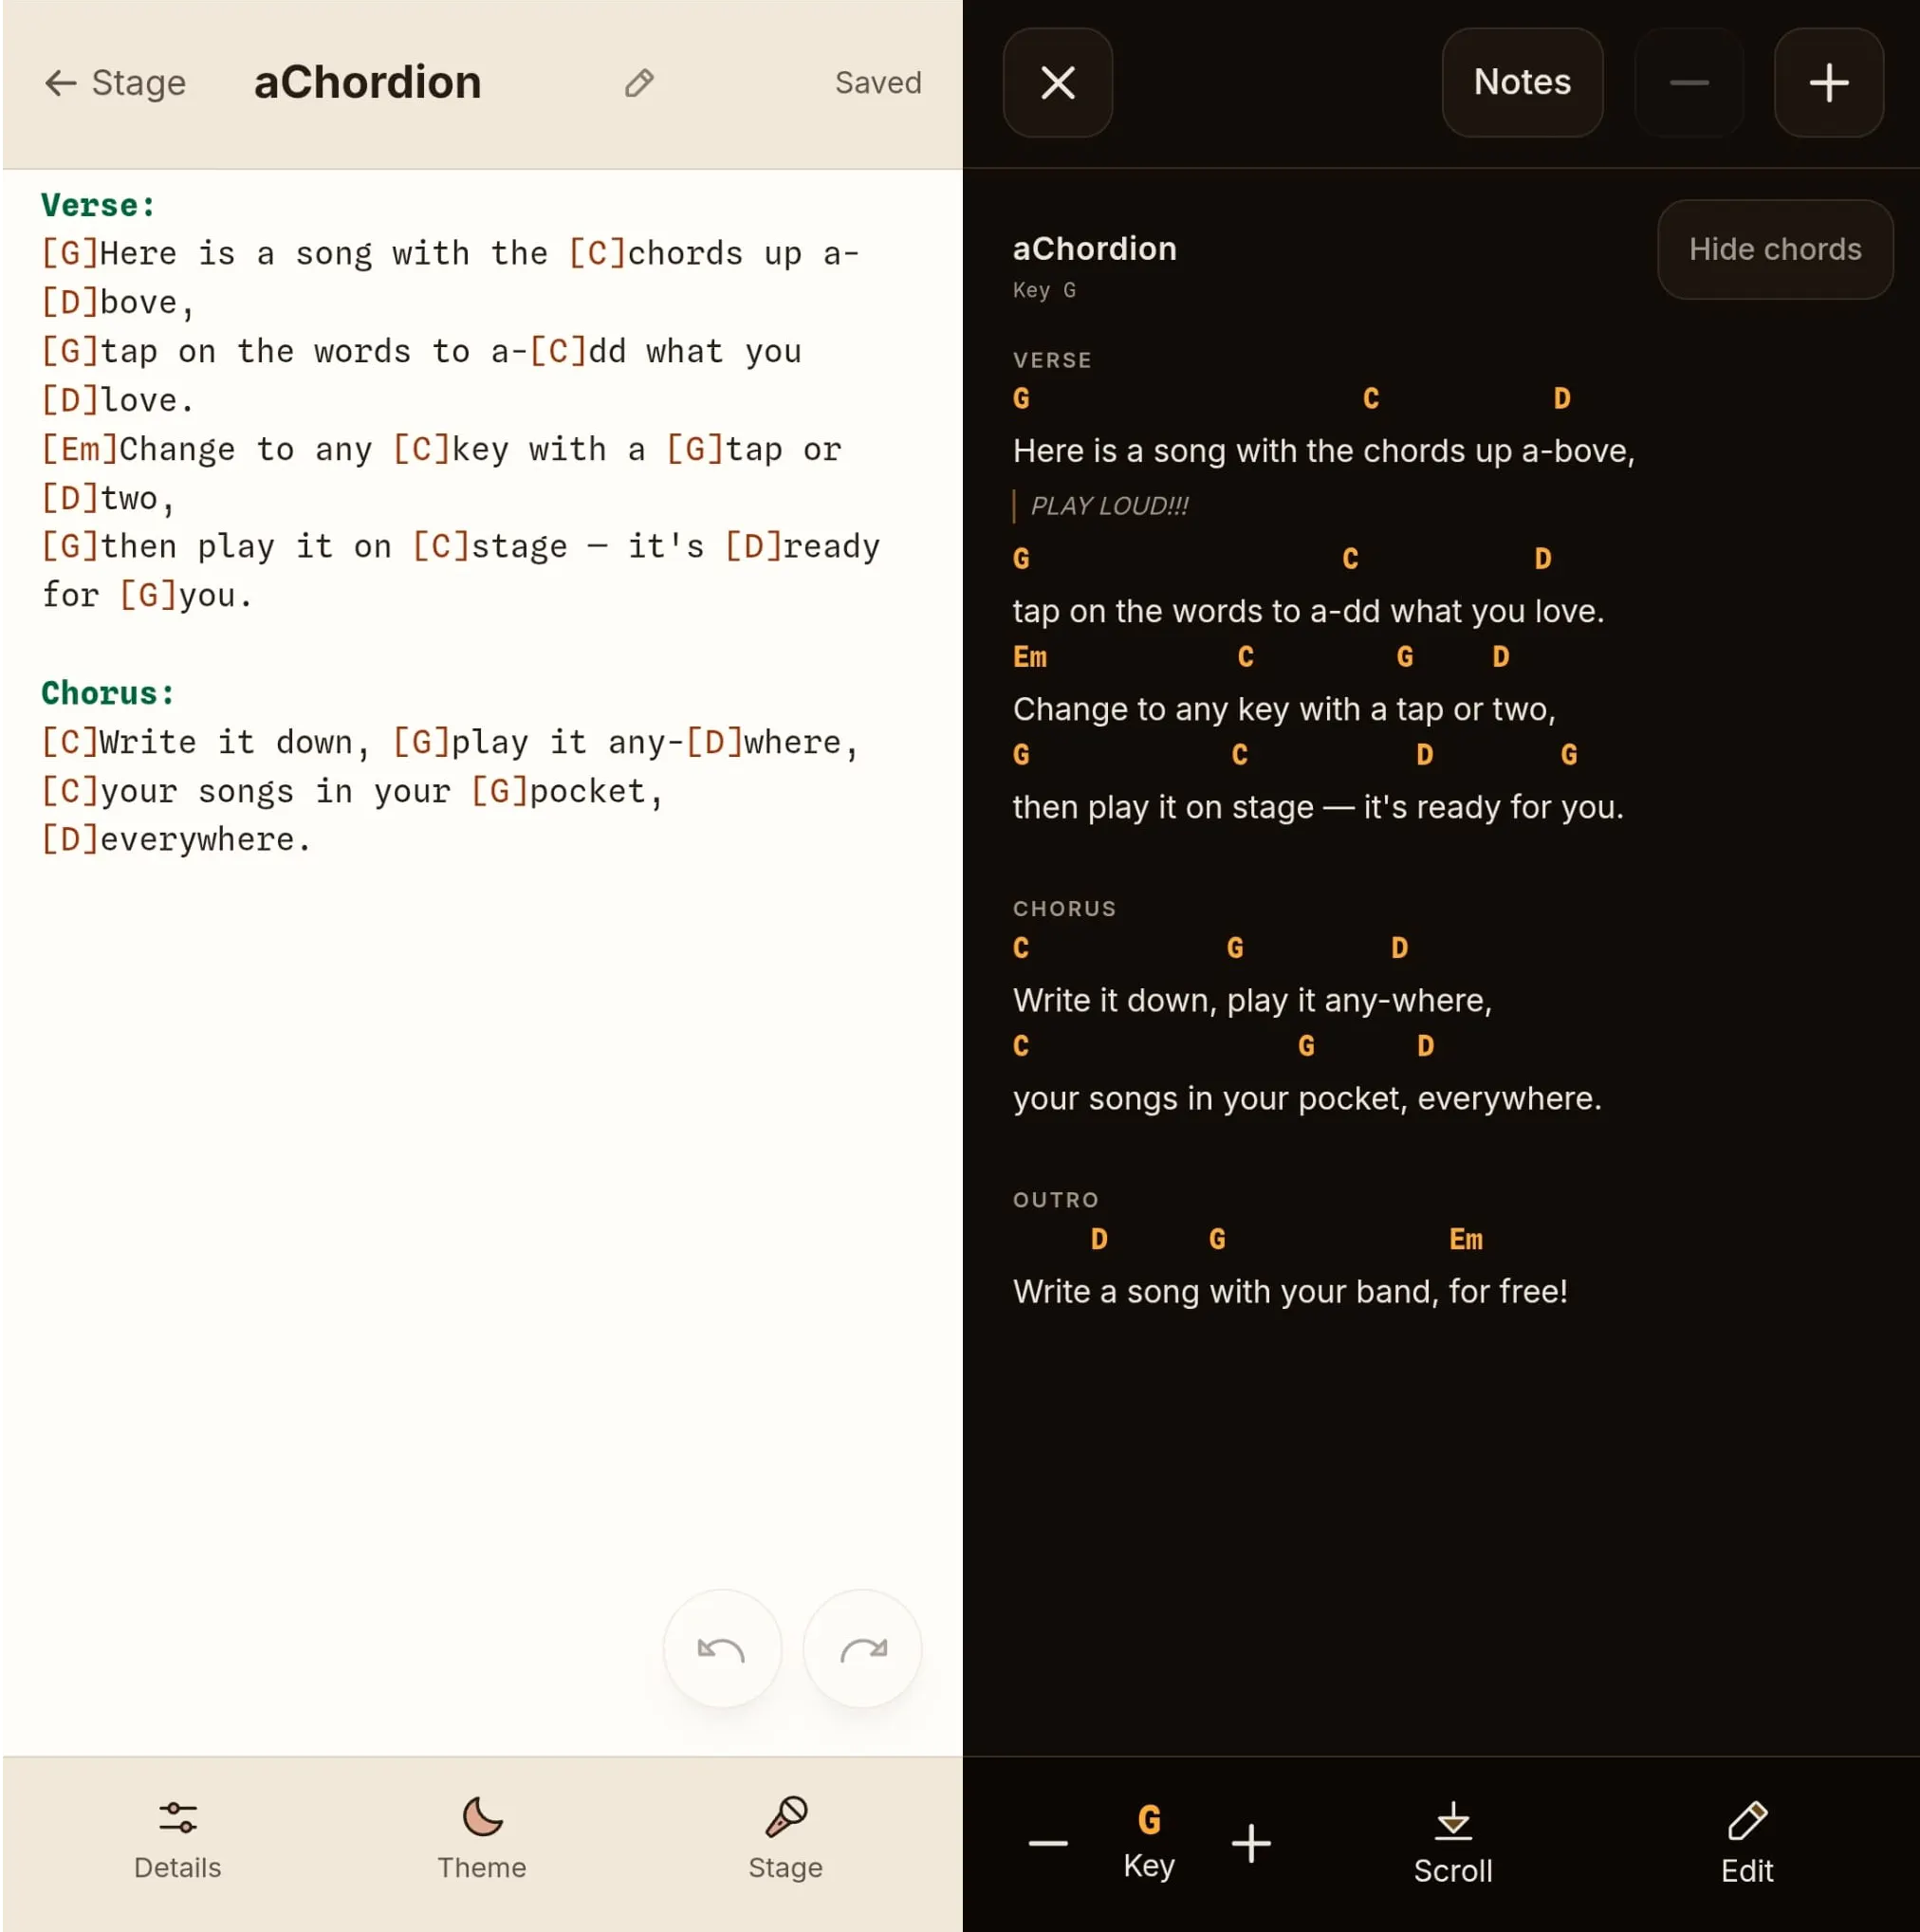The width and height of the screenshot is (1920, 1932).
Task: Click the 'Verse:' label in the editor
Action: pos(98,205)
